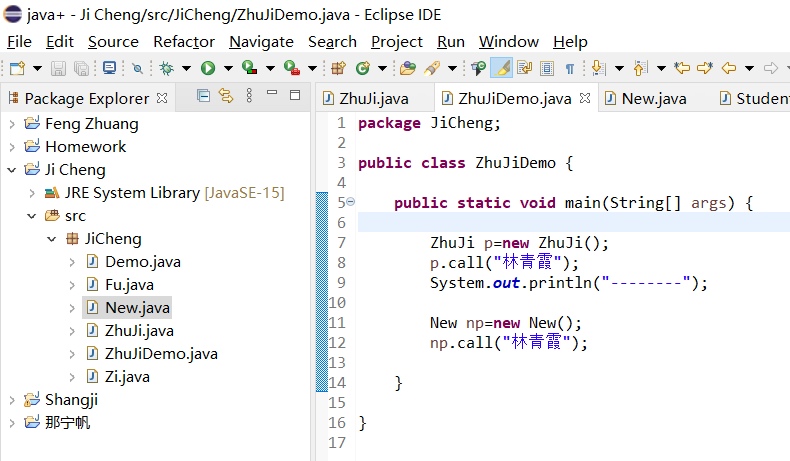Screen dimensions: 790x461
Task: Toggle Block Selection Mode icon
Action: point(547,68)
